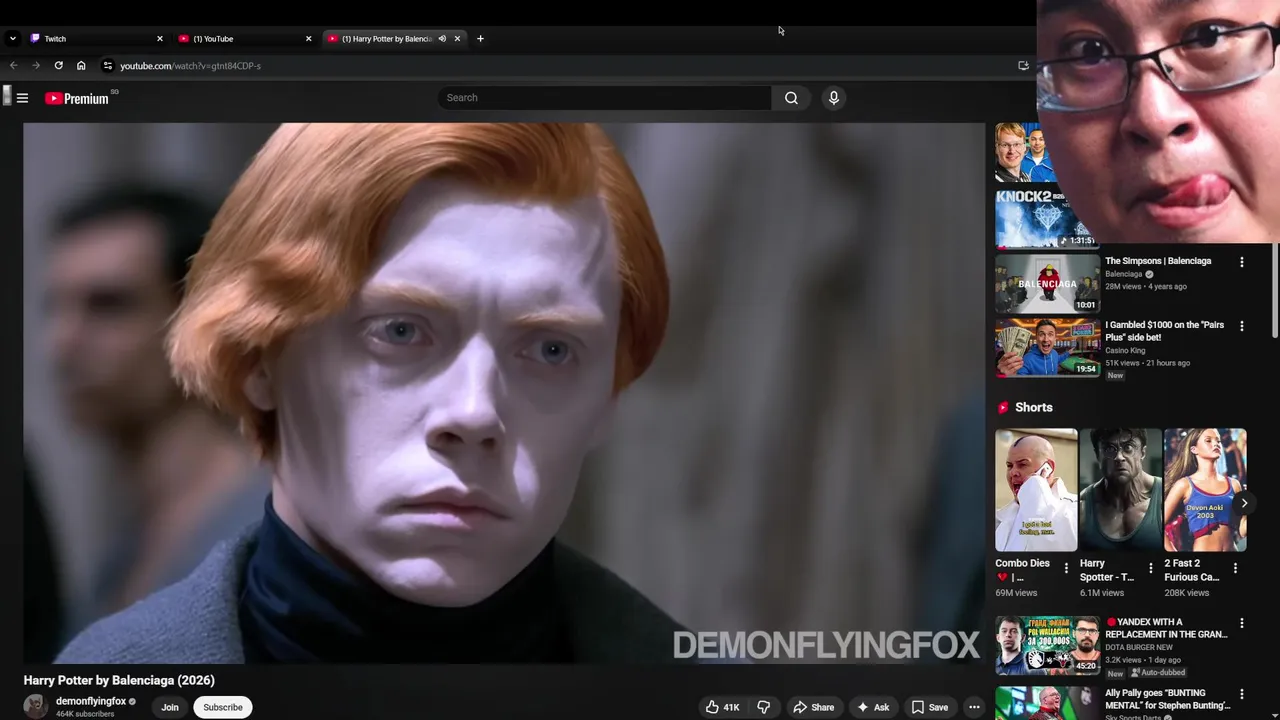Open more actions three-dot menu under video
This screenshot has height=720, width=1280.
(974, 707)
